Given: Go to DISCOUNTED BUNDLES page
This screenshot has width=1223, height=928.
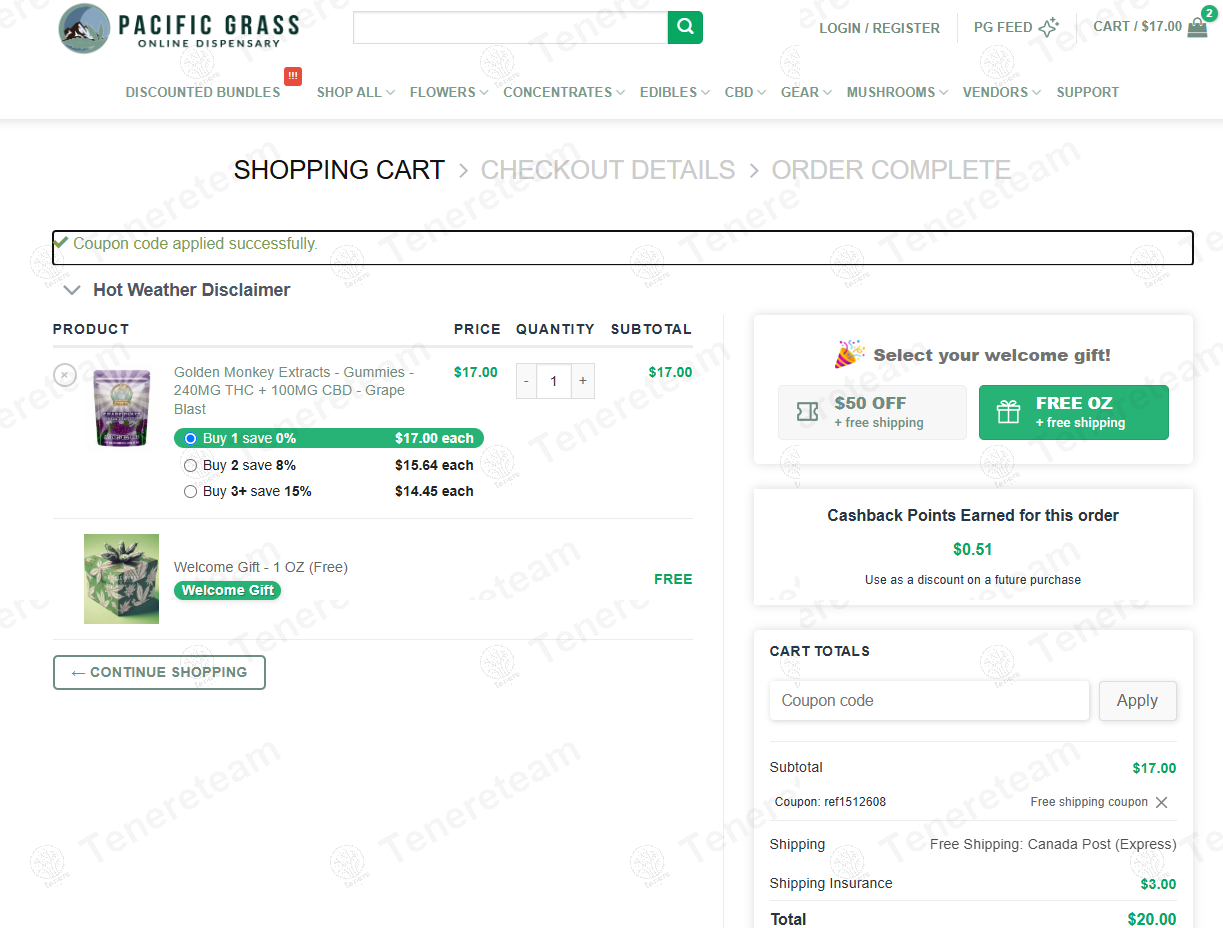Looking at the screenshot, I should [x=203, y=92].
